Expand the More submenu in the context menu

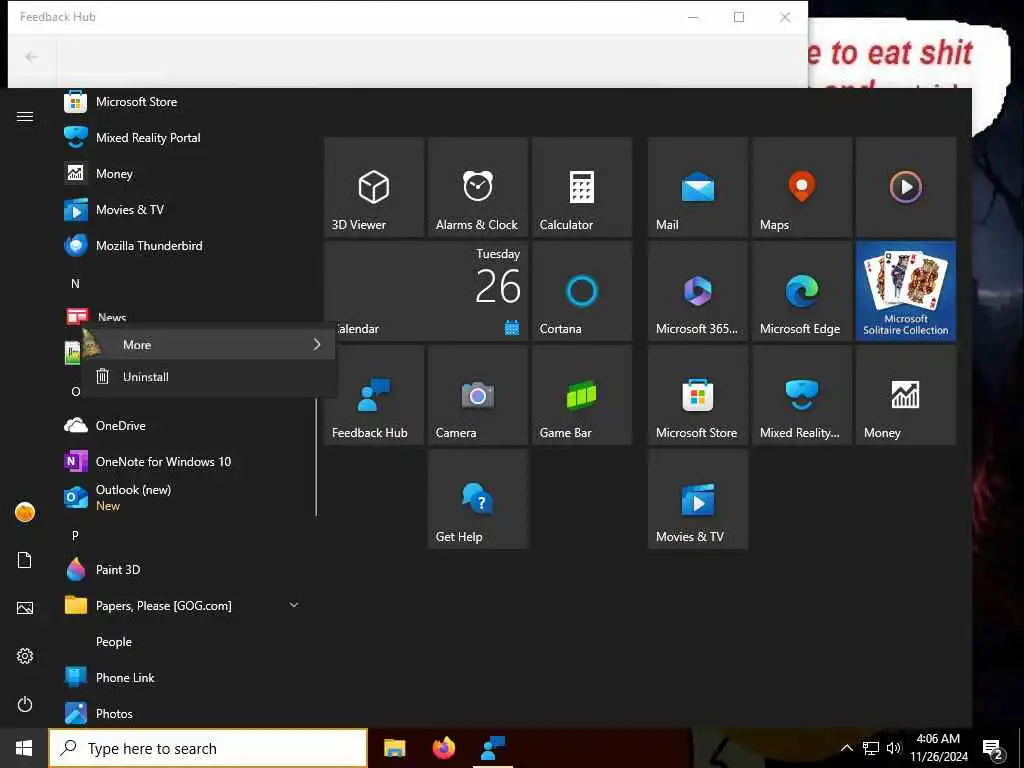pyautogui.click(x=209, y=344)
